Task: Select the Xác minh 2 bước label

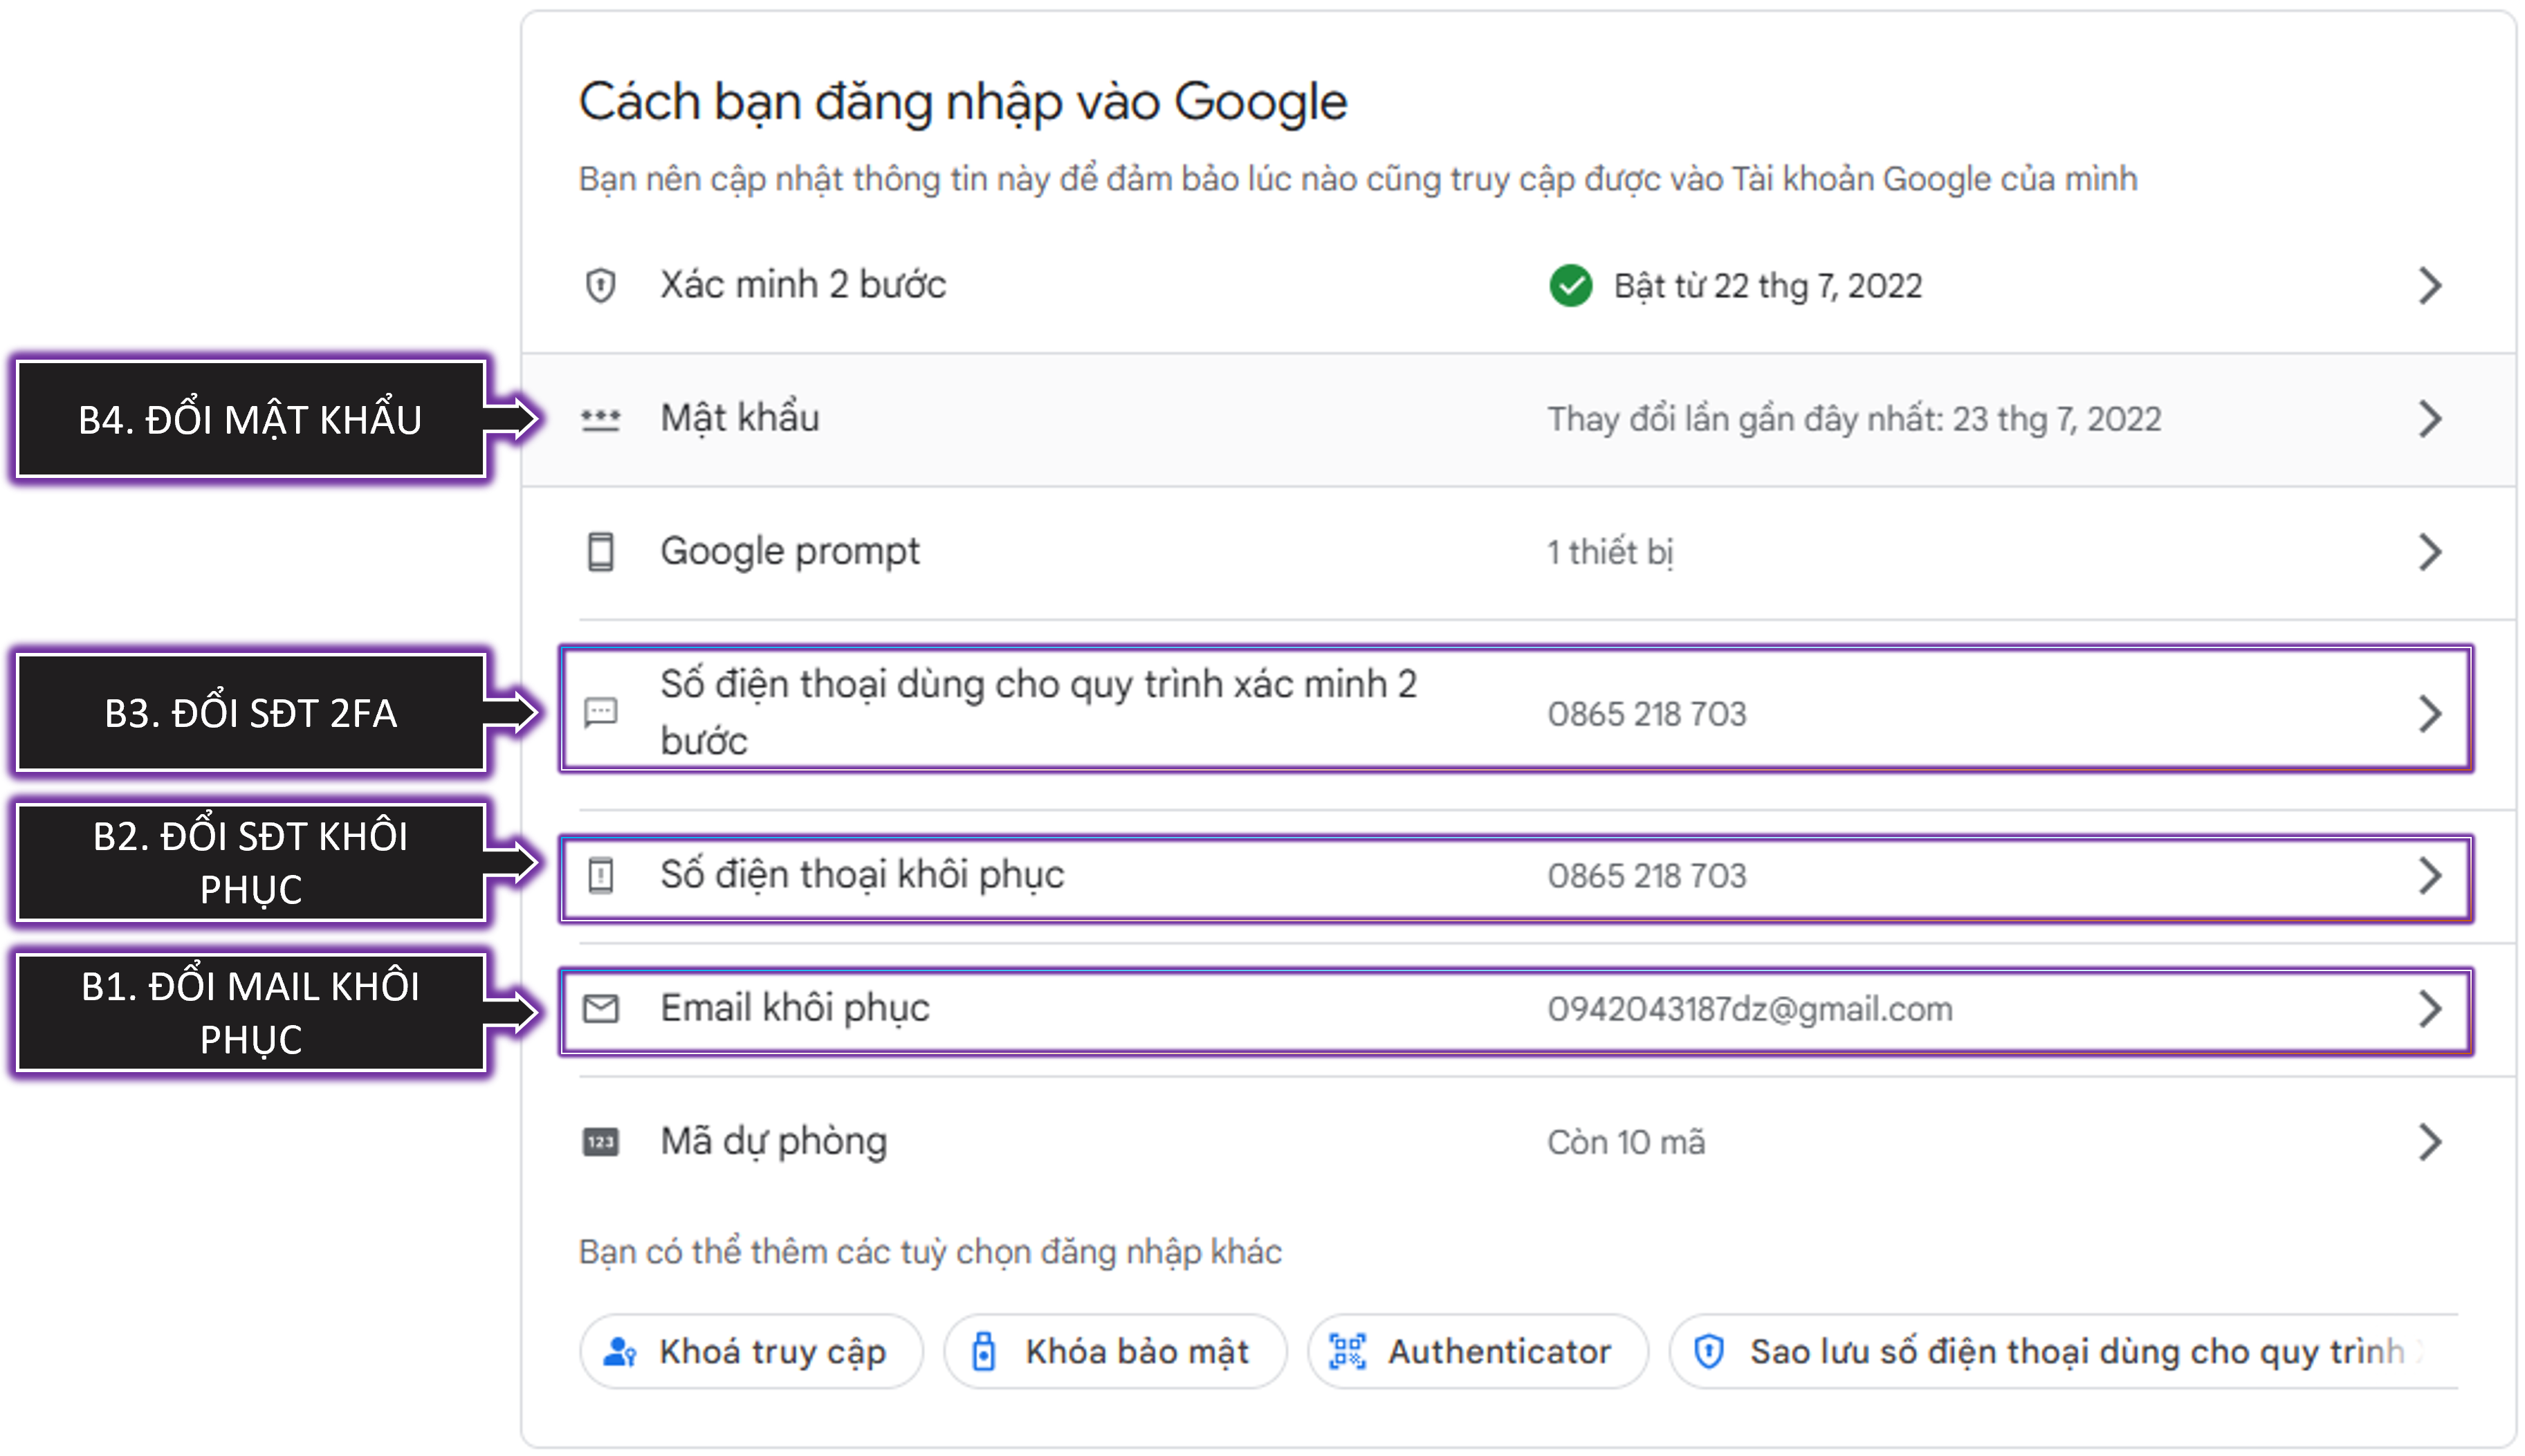Action: (803, 285)
